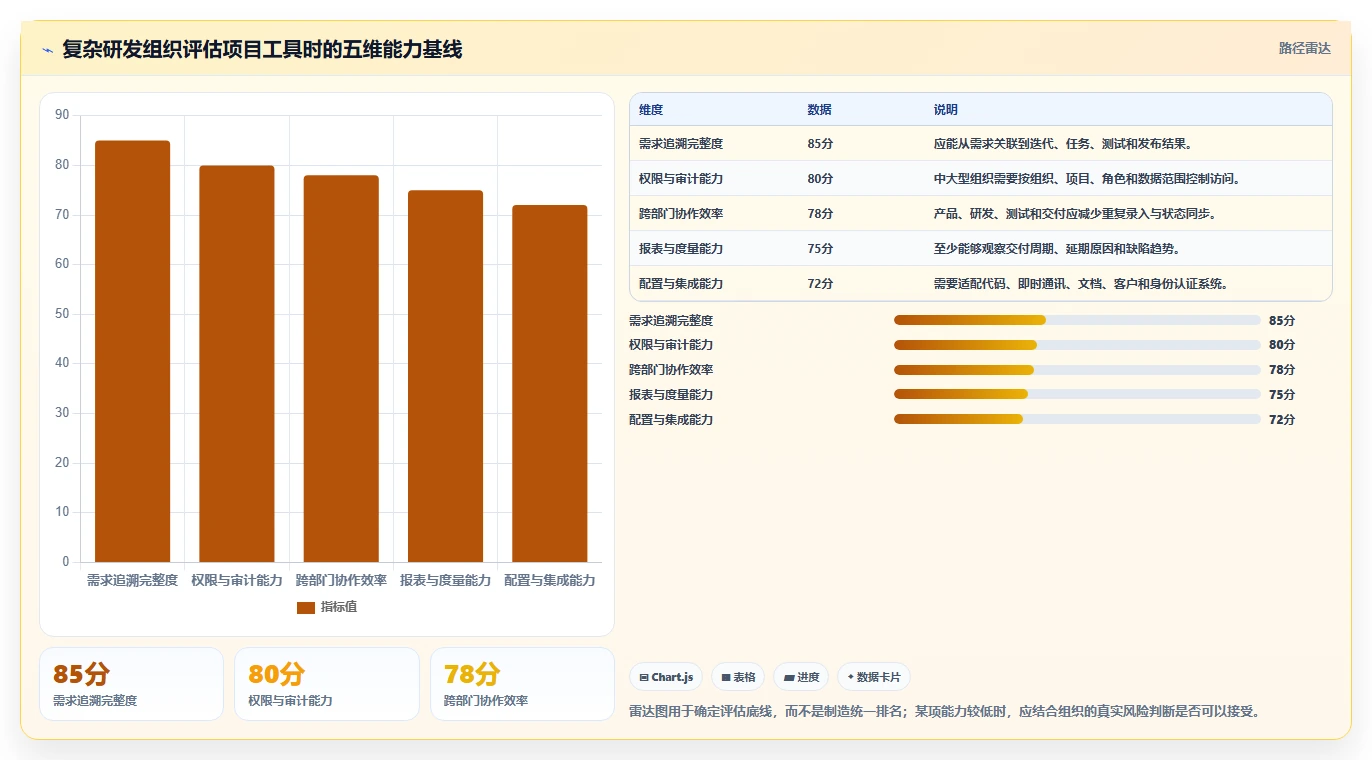Click the 权限与审计能力 x-axis label under the chart
The width and height of the screenshot is (1372, 760).
[237, 581]
